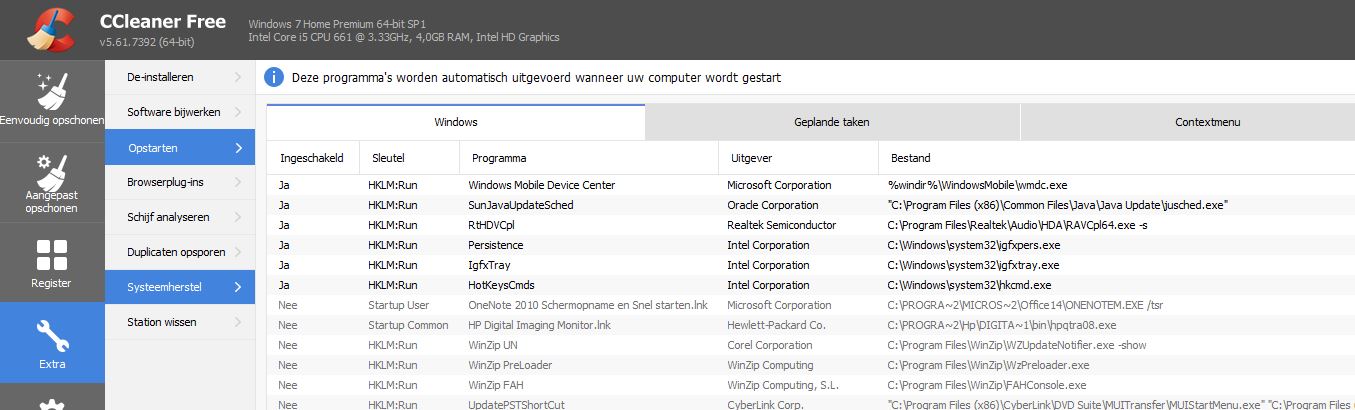
Task: Open Aangepast opschonen gear-broom icon
Action: coord(51,170)
